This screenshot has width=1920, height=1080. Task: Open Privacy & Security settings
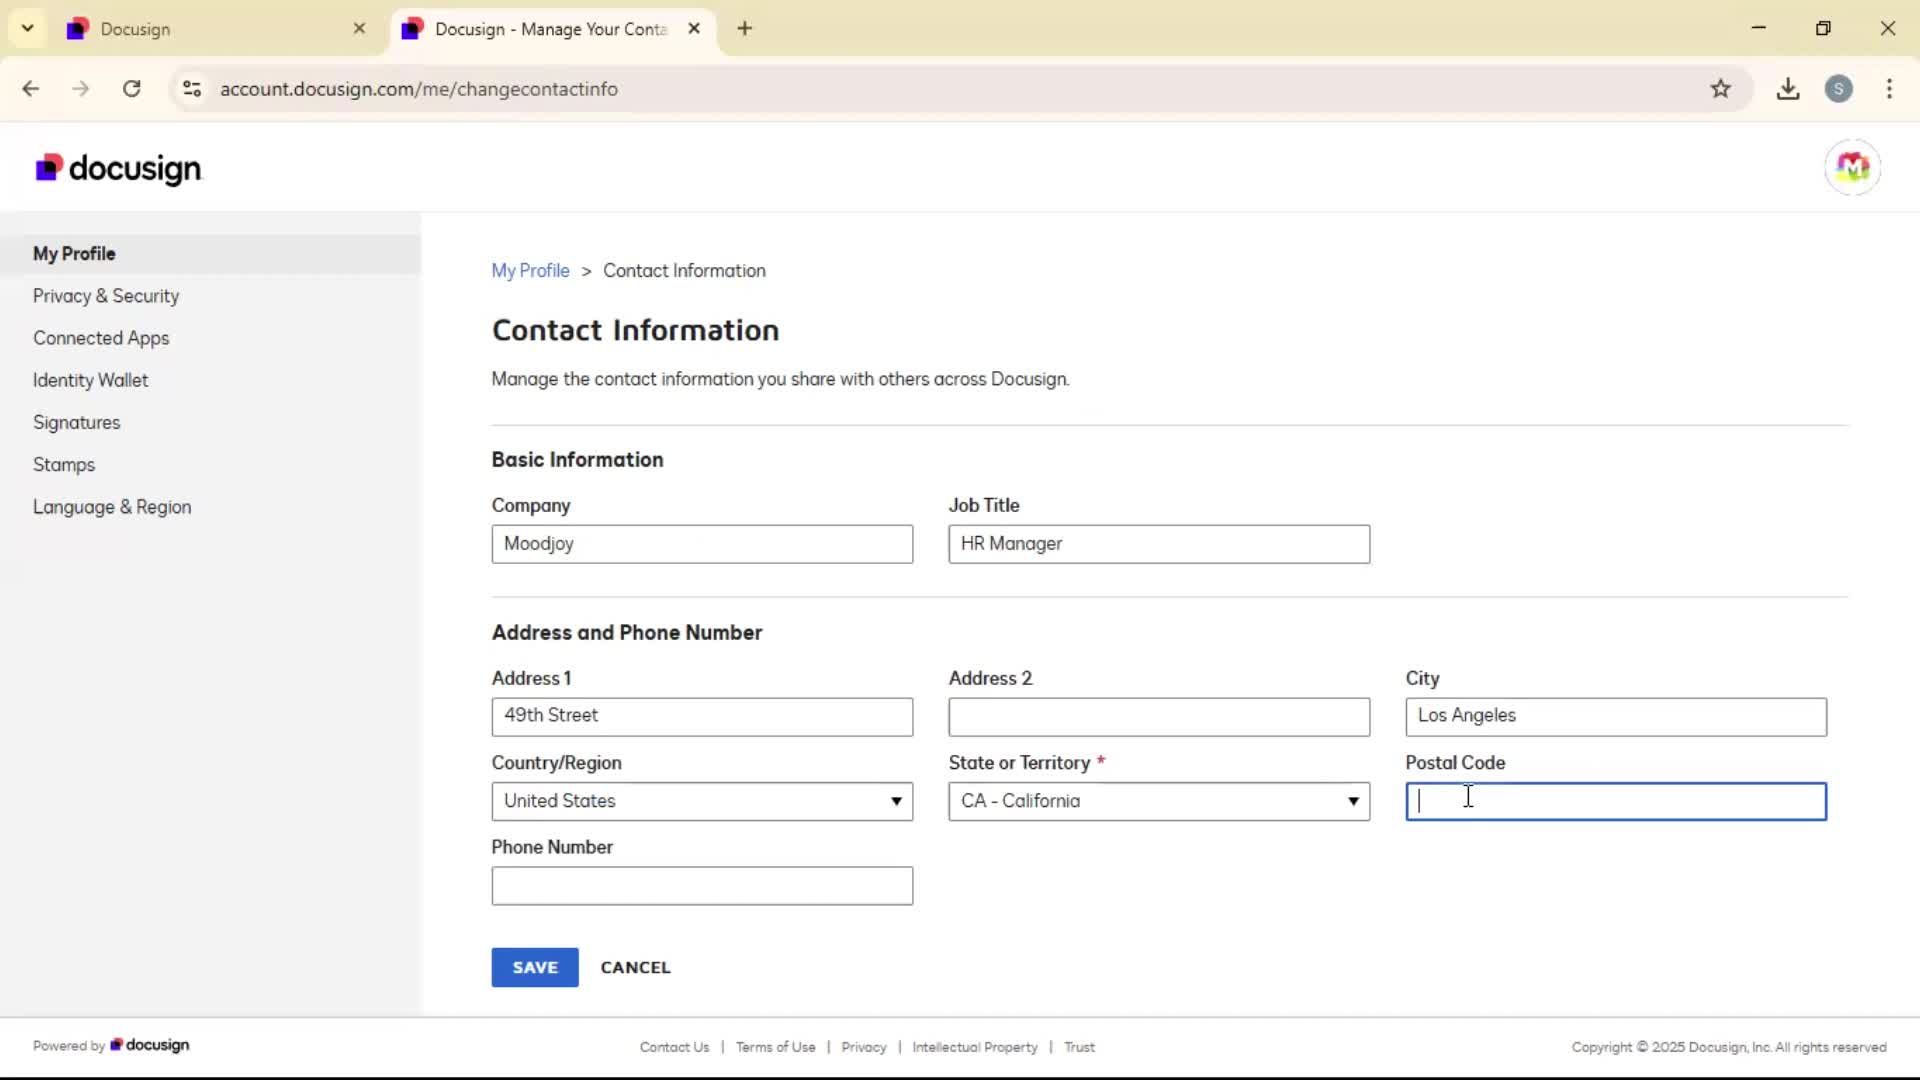pos(106,296)
